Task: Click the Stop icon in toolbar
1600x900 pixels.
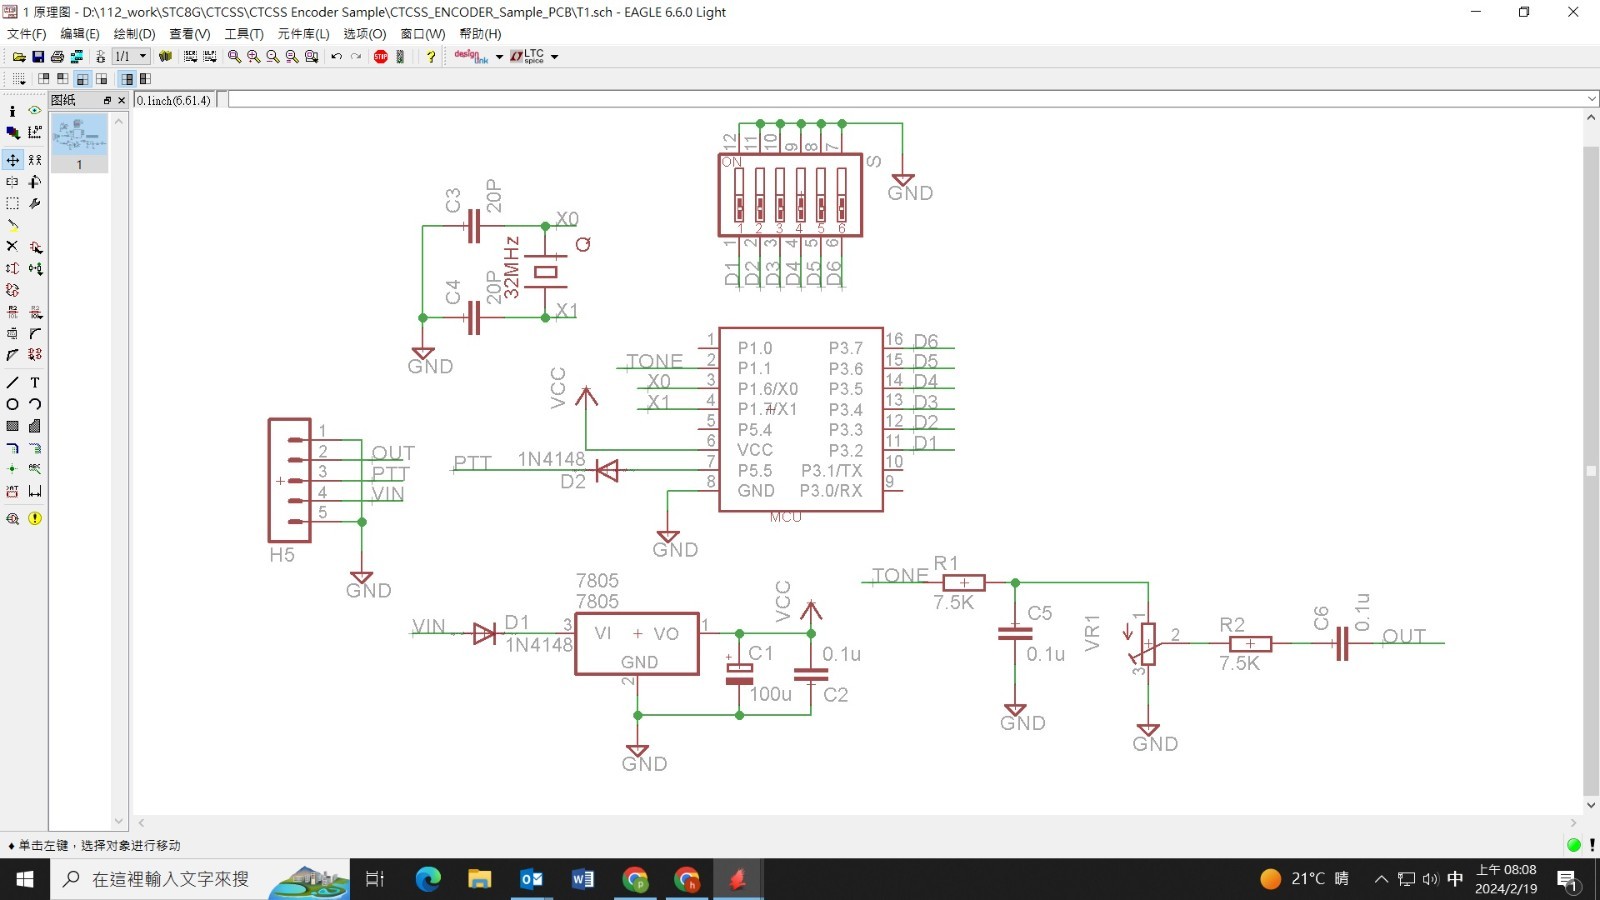Action: 381,56
